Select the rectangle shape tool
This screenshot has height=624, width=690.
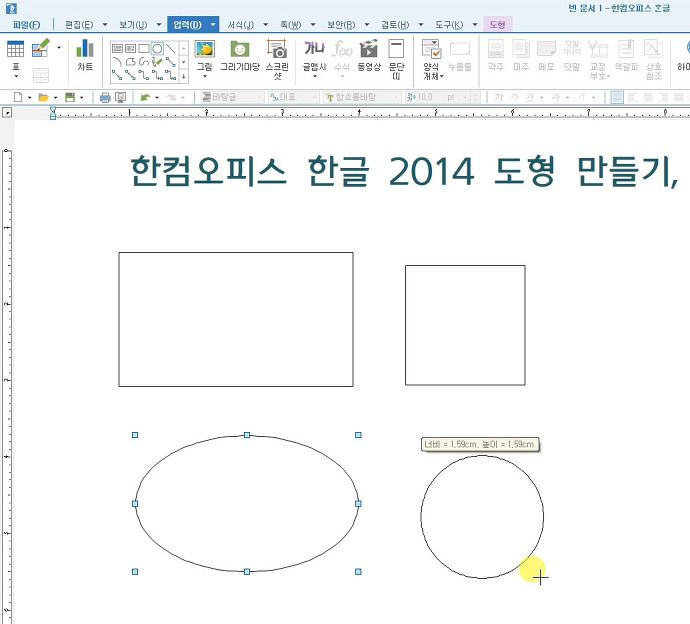pos(144,48)
